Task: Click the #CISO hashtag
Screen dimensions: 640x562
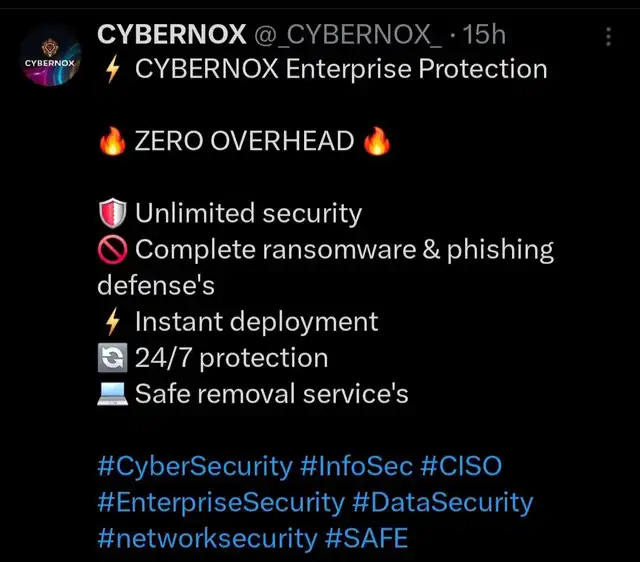Action: click(461, 466)
